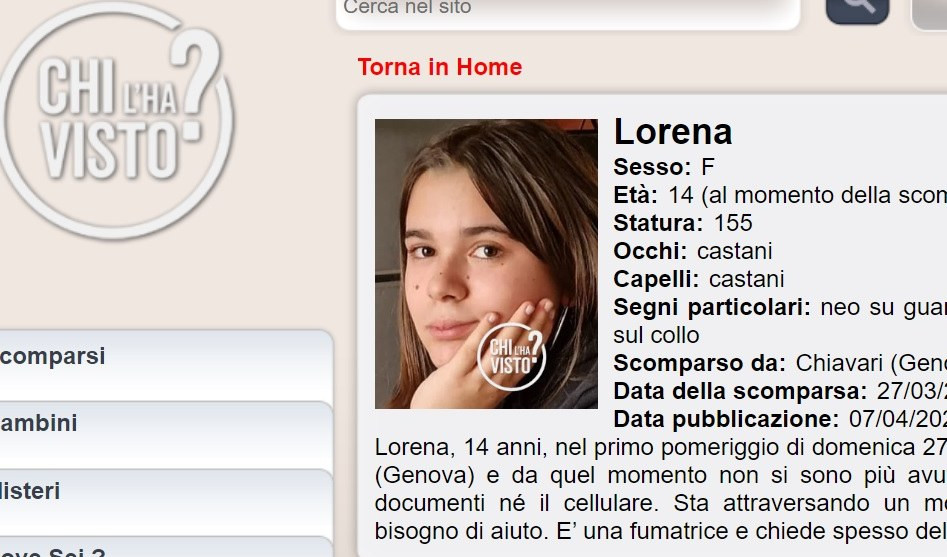Click the 'Data pubblicazione' line
This screenshot has height=557, width=947.
coord(780,419)
